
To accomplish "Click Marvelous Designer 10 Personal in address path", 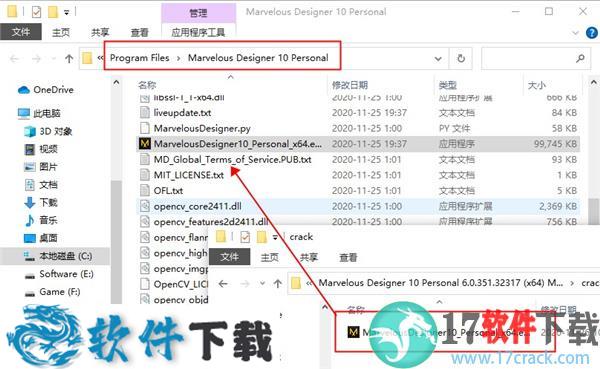I will tap(258, 58).
